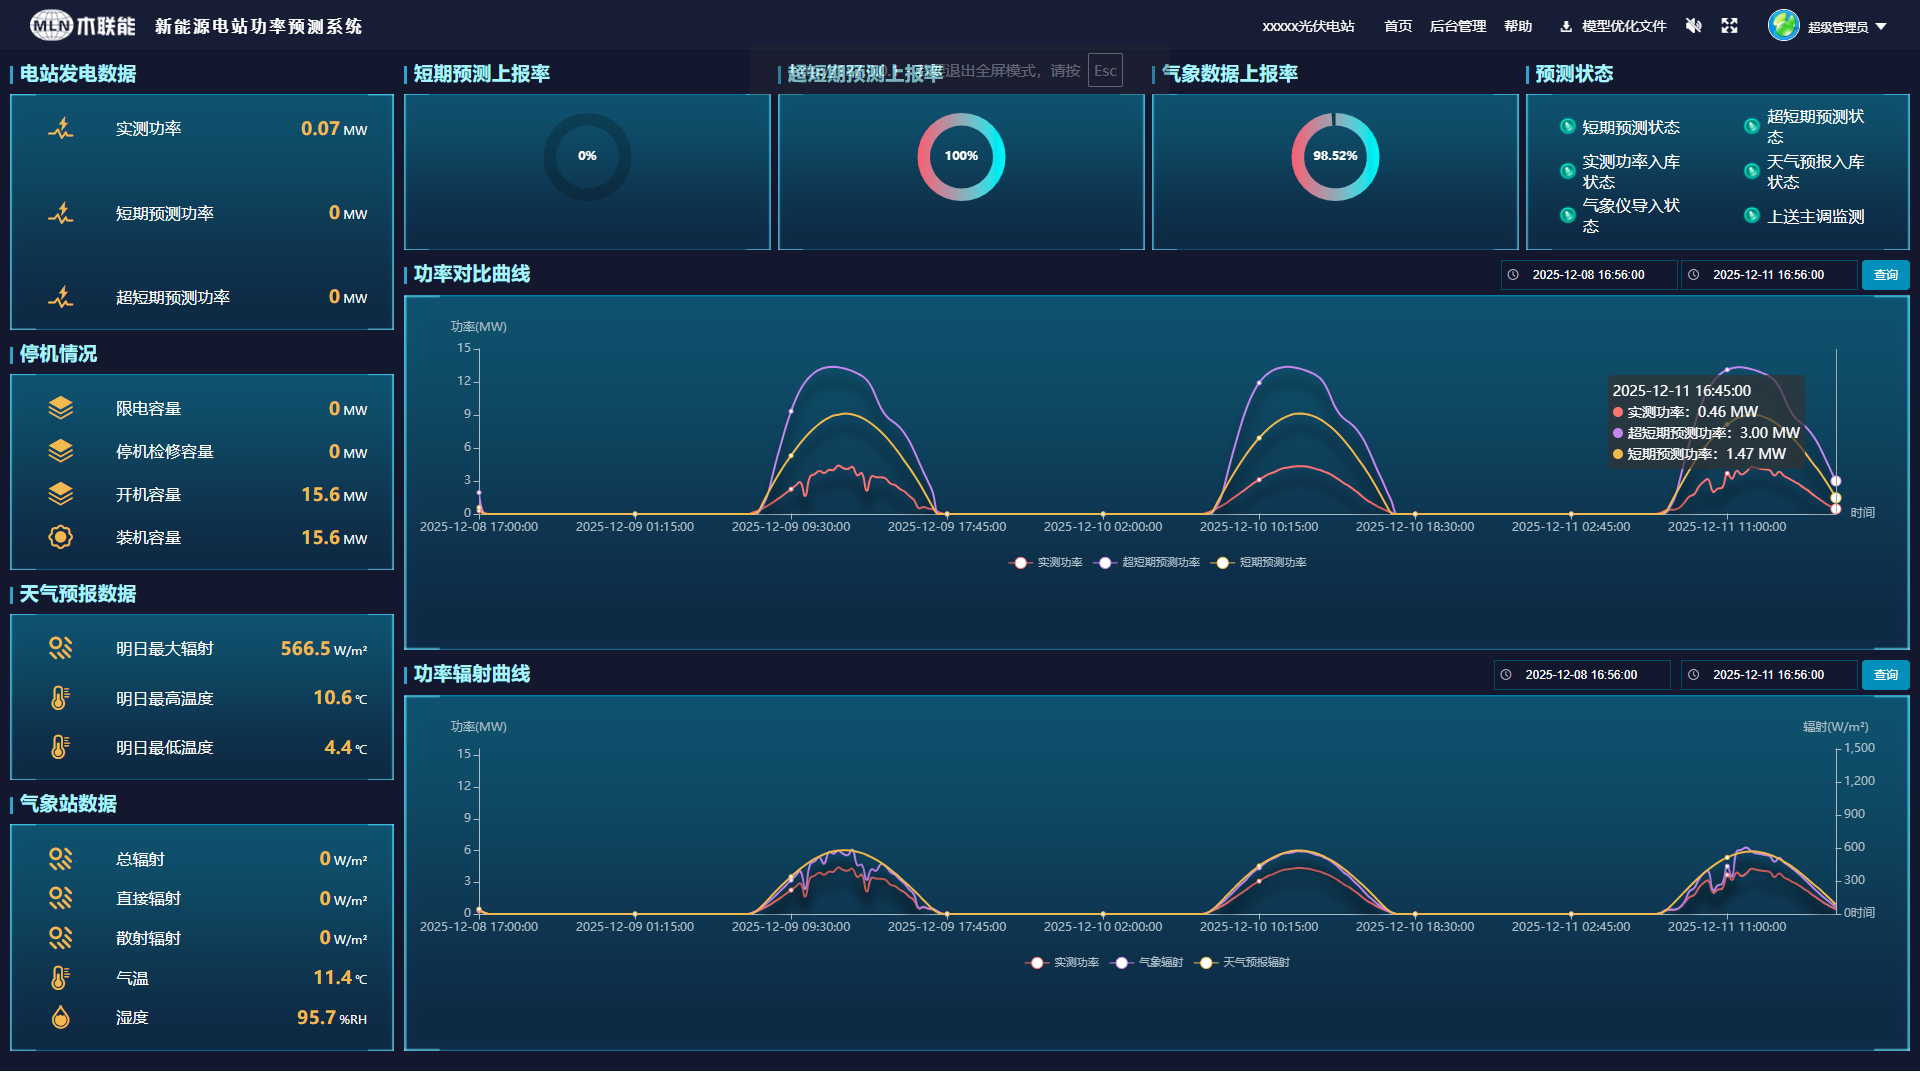Click the 短期预测状态 green indicator

(x=1568, y=126)
